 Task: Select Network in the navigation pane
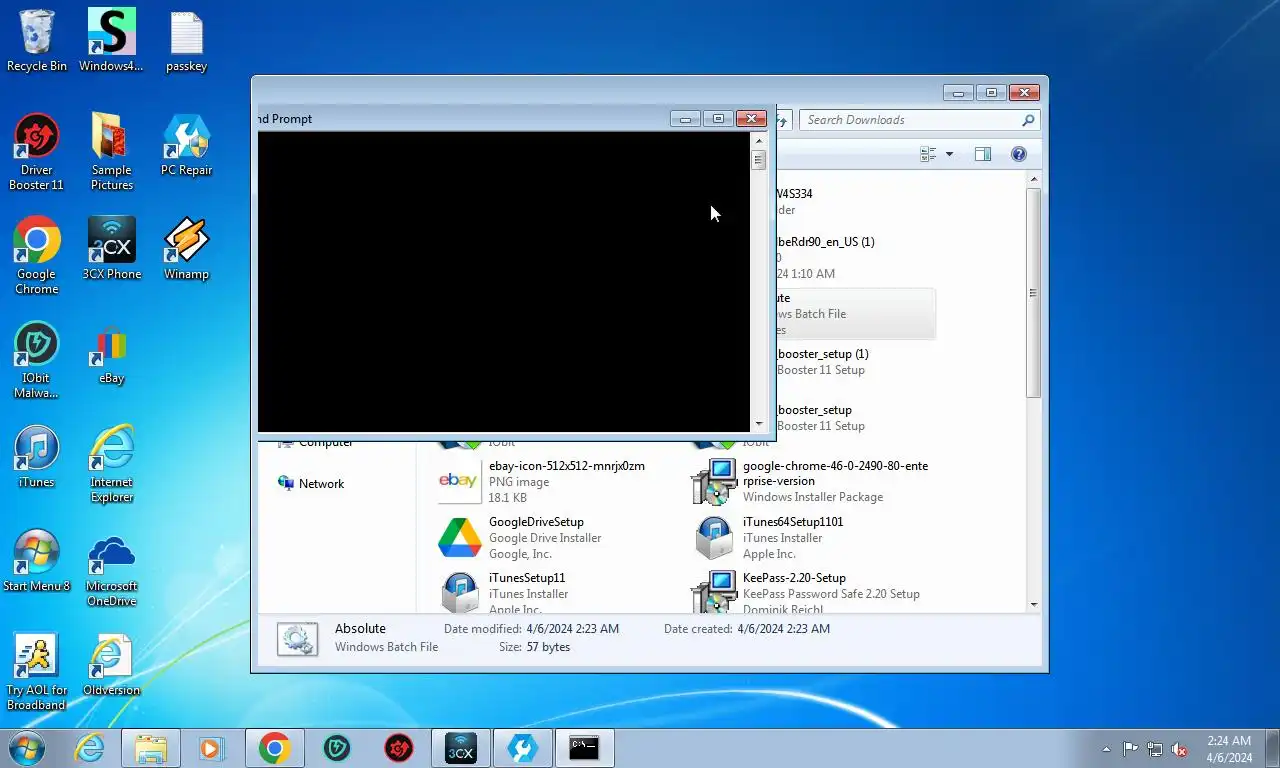(x=311, y=483)
